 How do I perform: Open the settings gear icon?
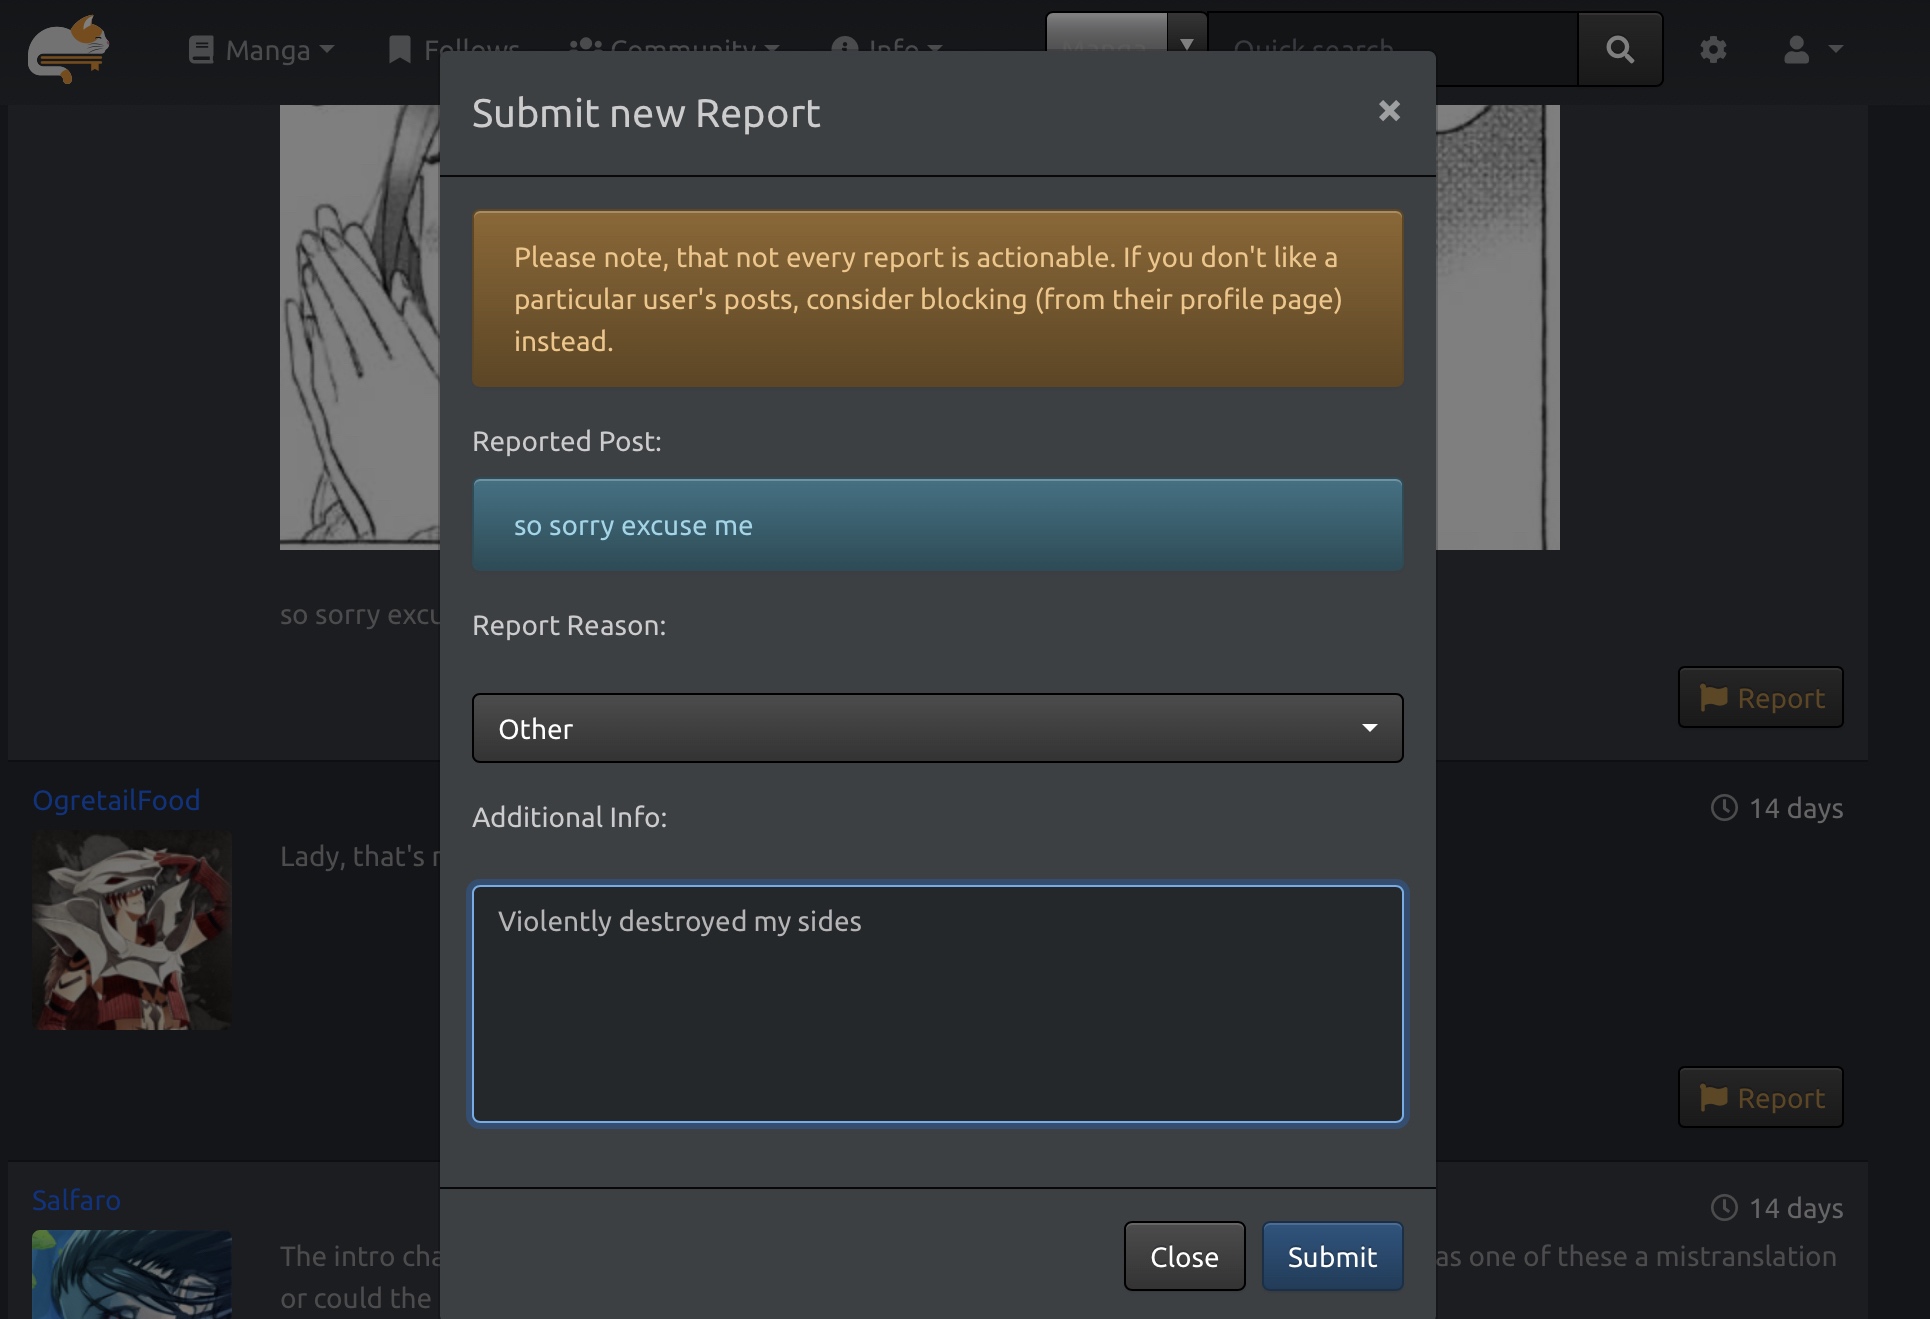pos(1713,49)
